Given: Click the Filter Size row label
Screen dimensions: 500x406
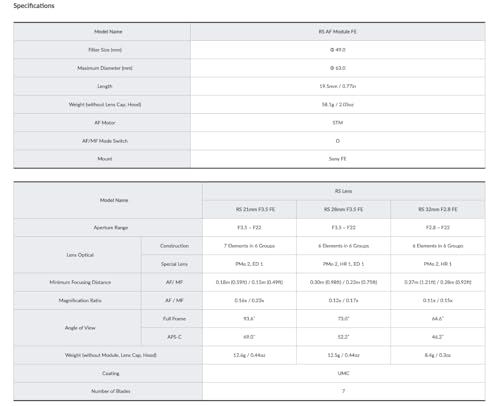Looking at the screenshot, I should click(105, 50).
